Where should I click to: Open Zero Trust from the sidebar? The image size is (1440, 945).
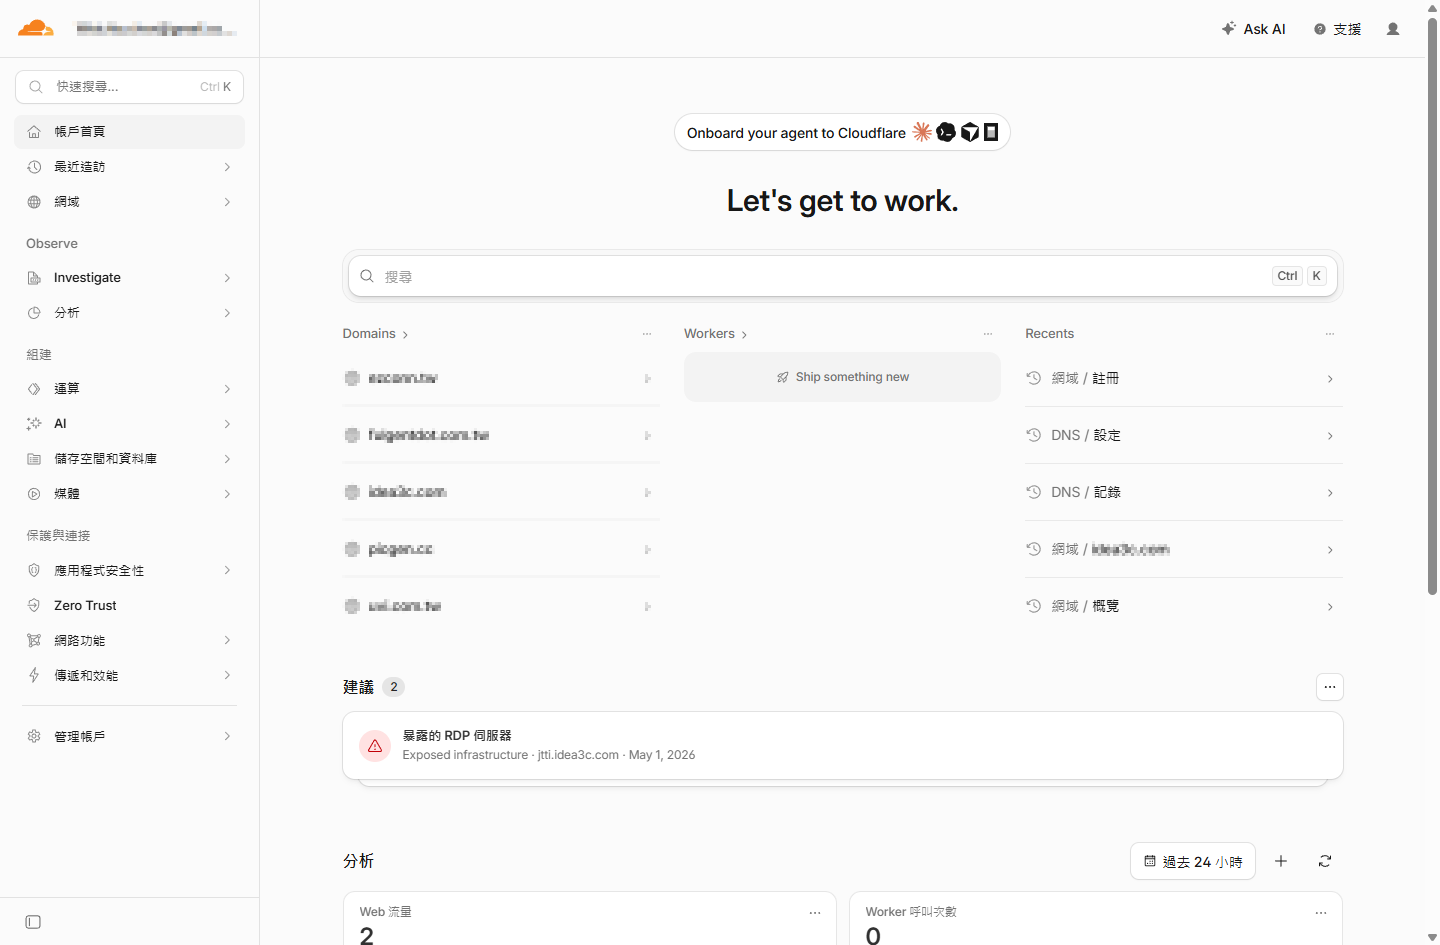pos(130,606)
